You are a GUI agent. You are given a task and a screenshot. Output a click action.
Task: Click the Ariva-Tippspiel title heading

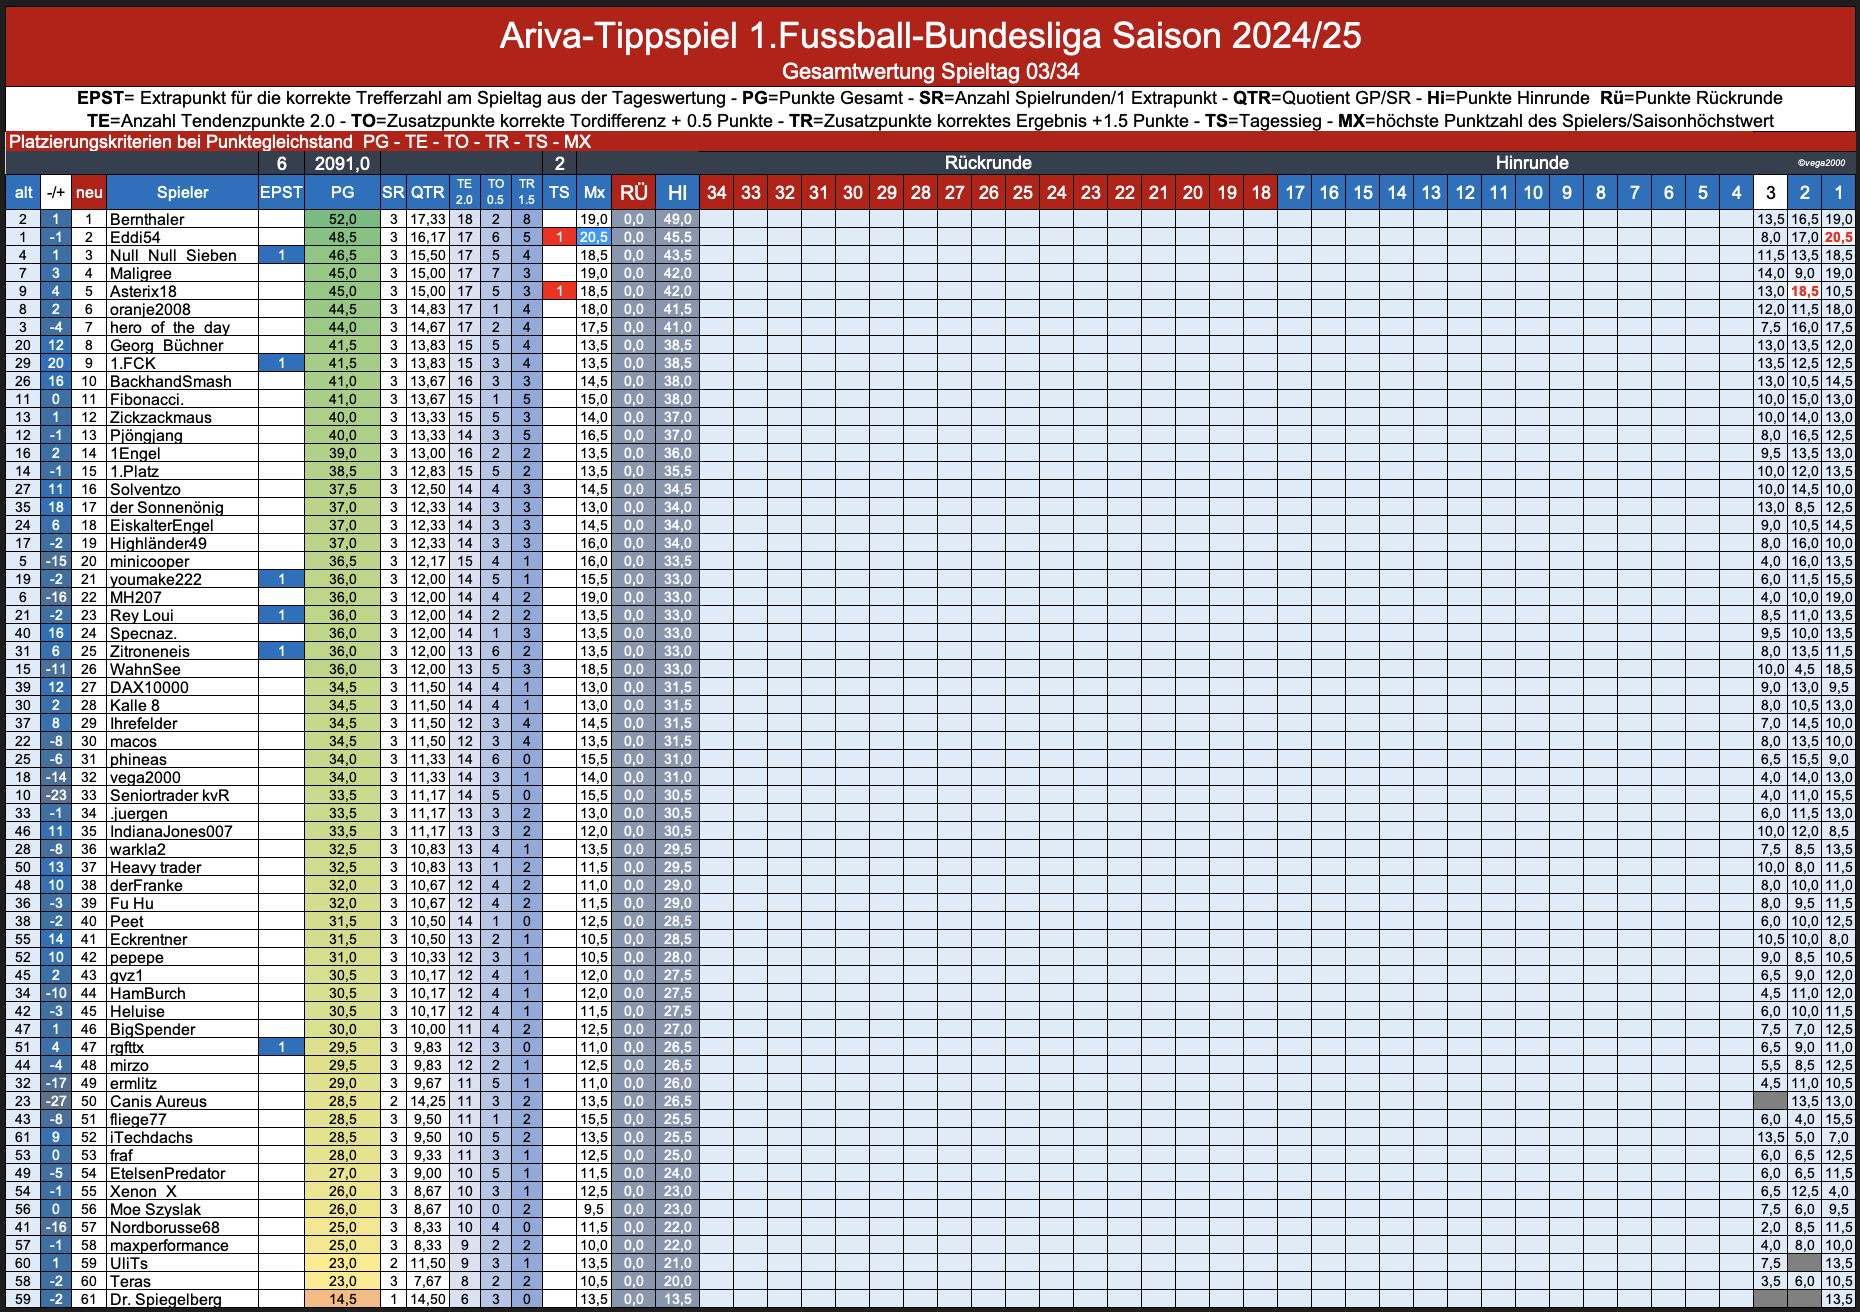click(x=930, y=35)
